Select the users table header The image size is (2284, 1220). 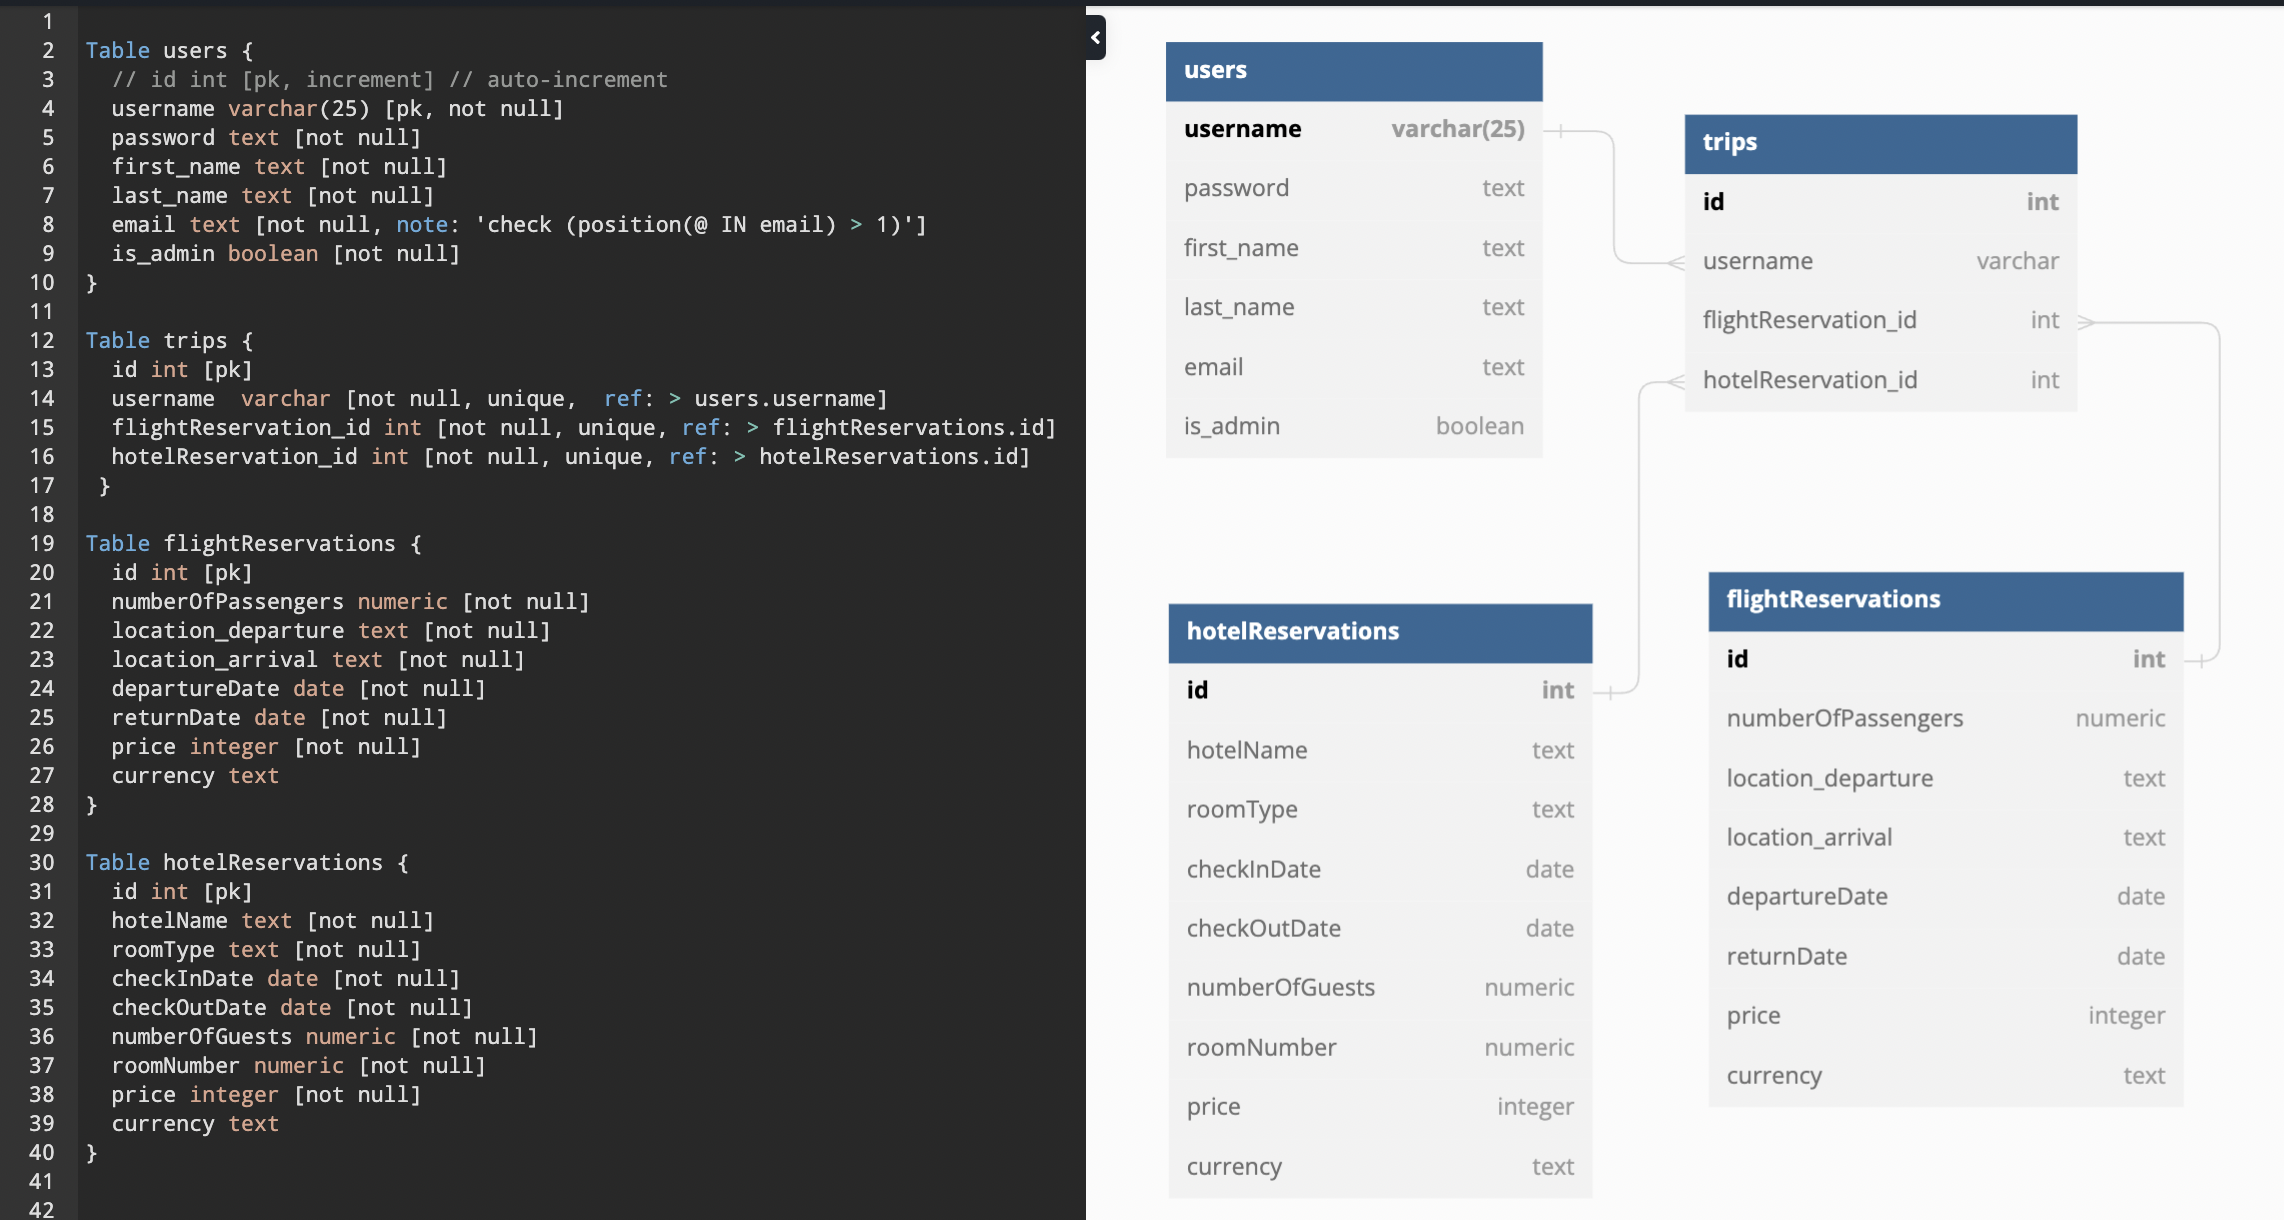pos(1353,71)
